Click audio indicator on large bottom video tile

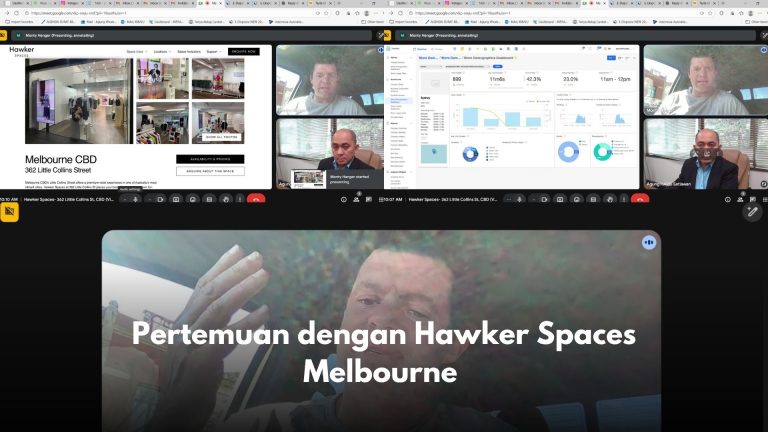(649, 242)
